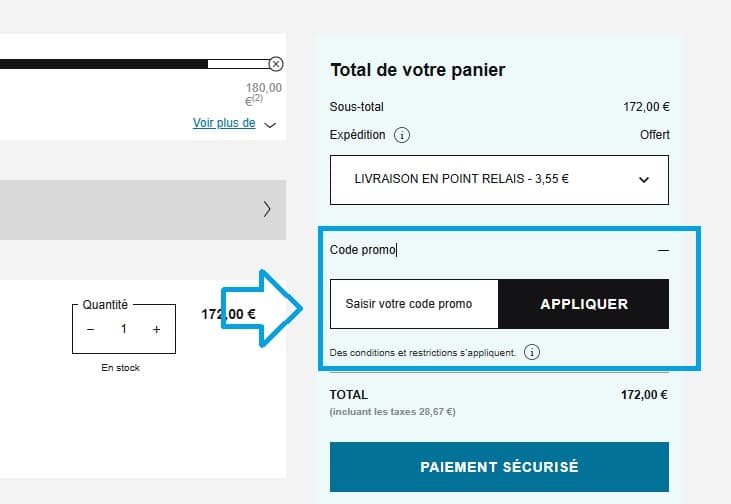Decrease quantity with the minus button

90,329
